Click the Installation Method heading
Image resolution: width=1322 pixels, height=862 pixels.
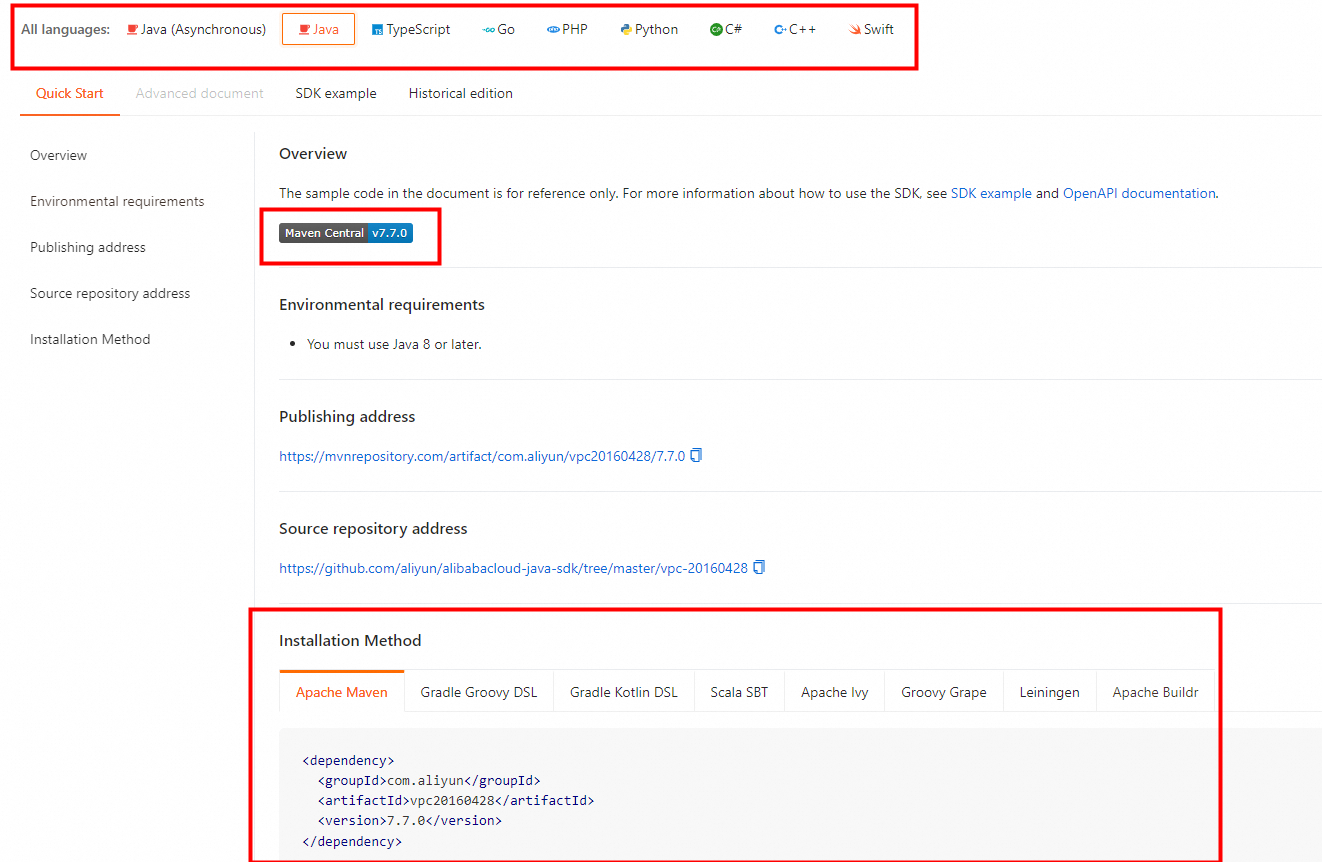click(350, 640)
